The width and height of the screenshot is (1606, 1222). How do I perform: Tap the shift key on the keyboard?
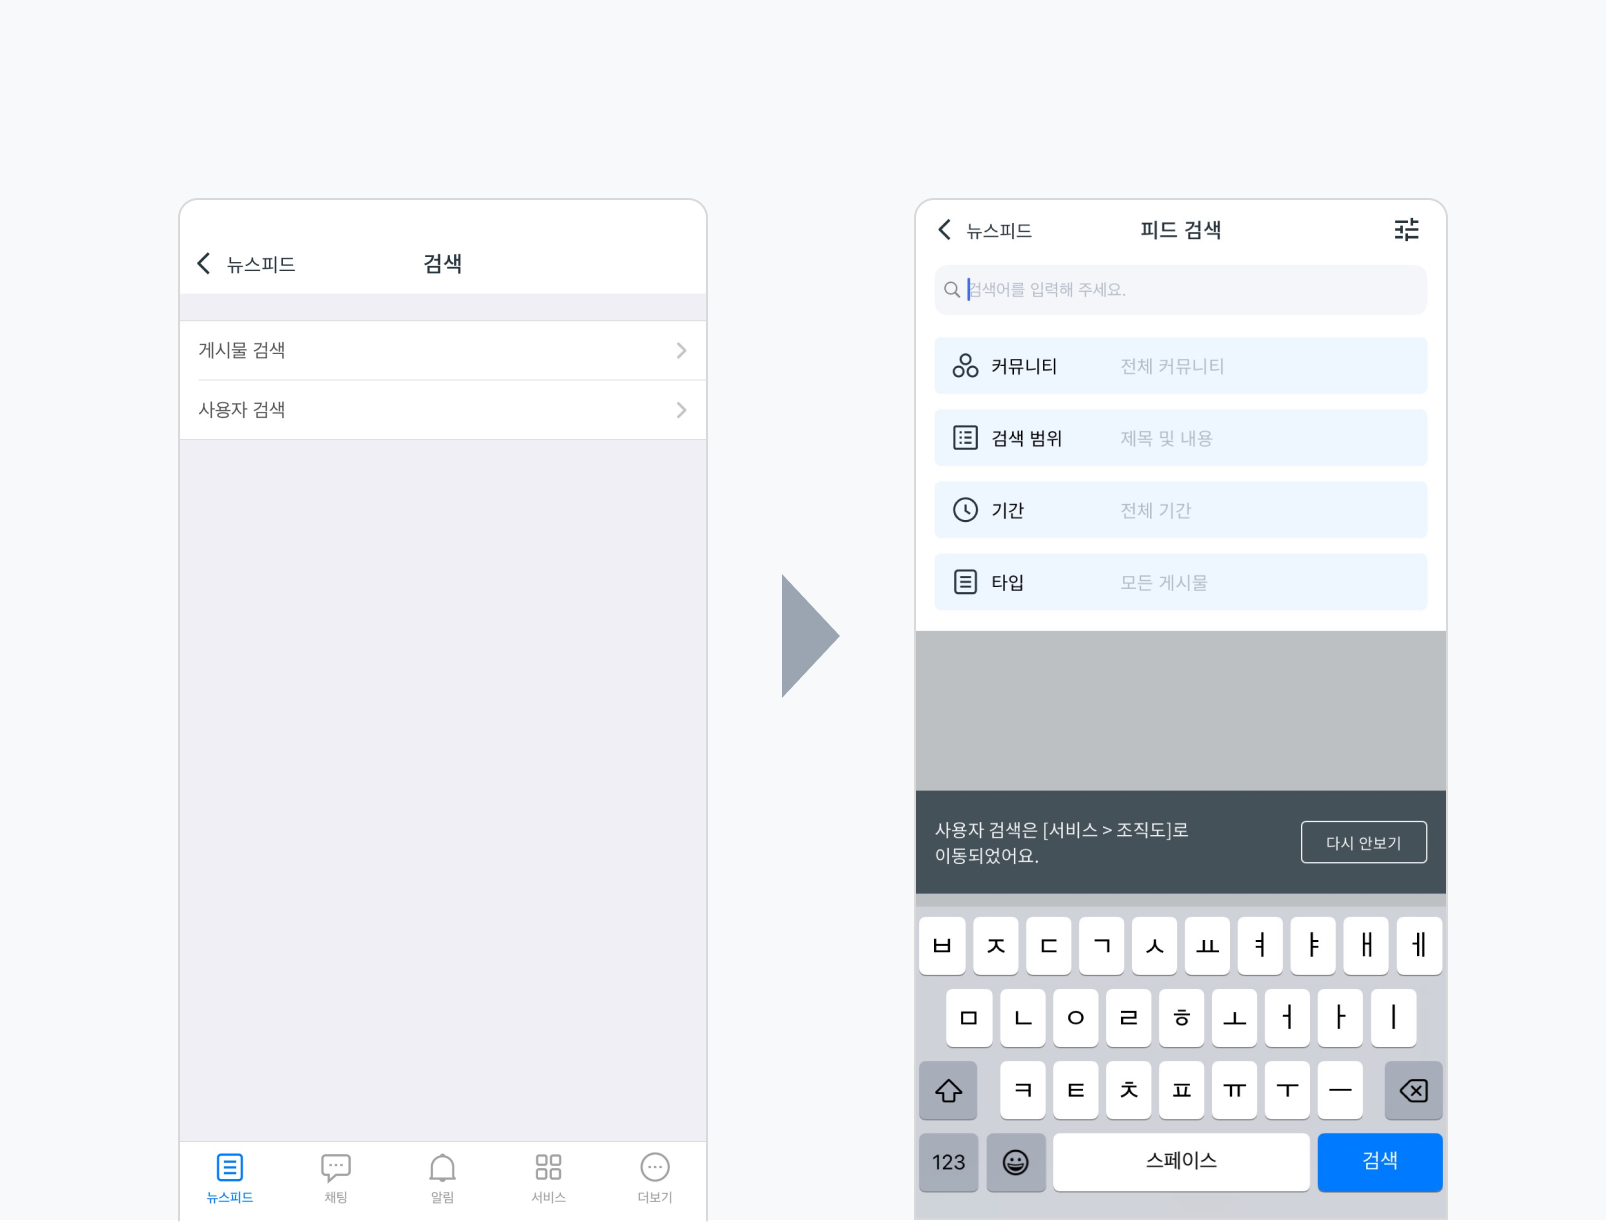coord(948,1090)
